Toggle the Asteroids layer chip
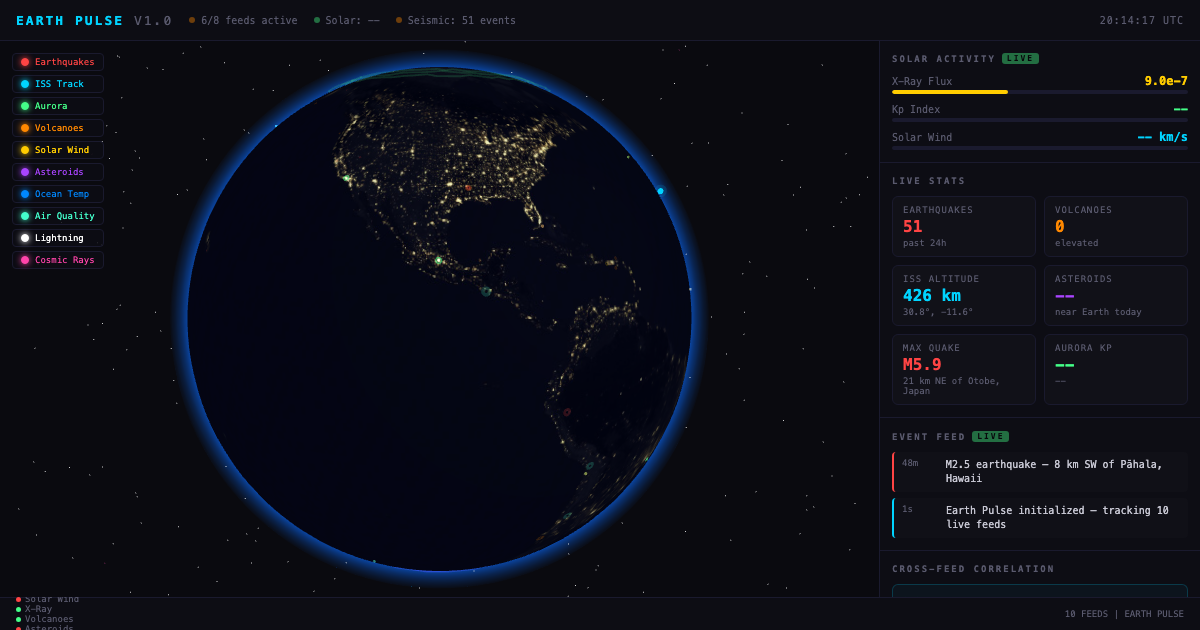 pos(58,172)
